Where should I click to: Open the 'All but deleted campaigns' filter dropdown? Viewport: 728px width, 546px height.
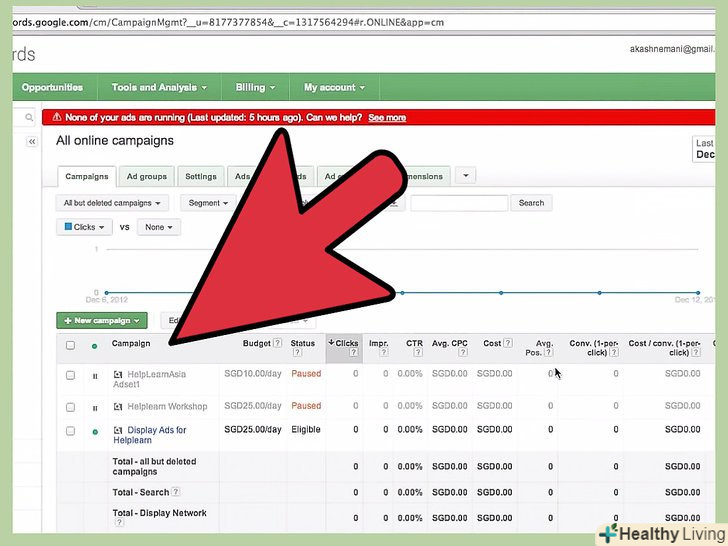112,203
